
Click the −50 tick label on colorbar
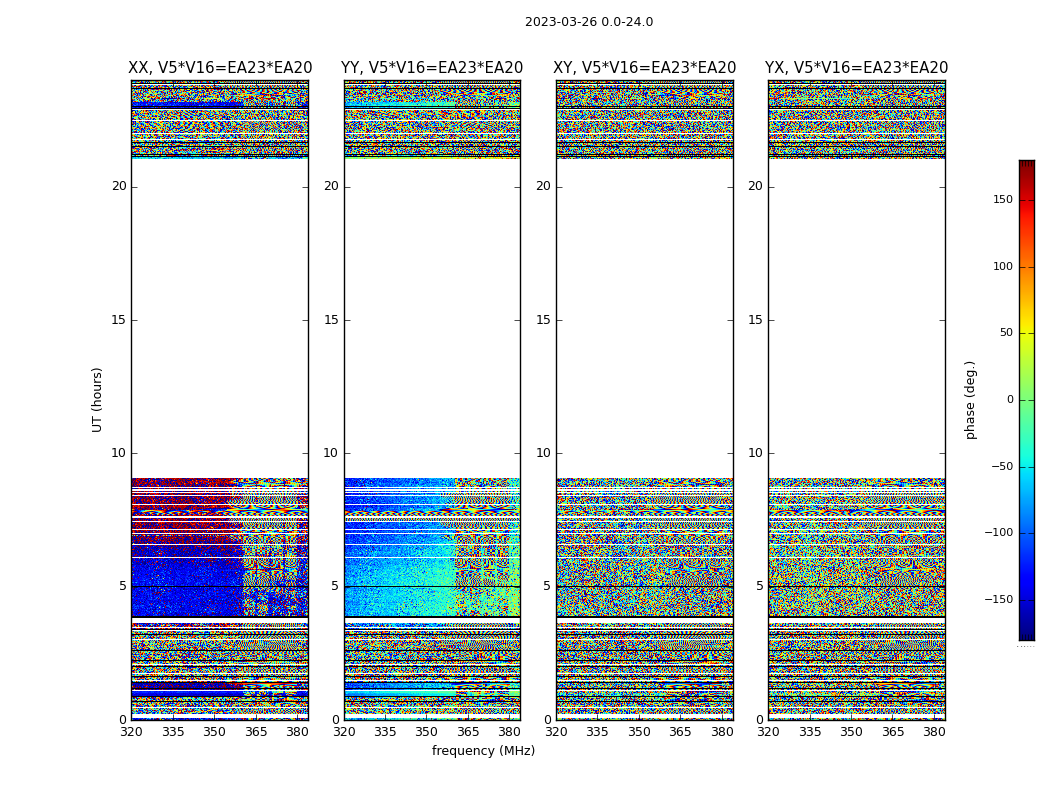[x=1001, y=467]
